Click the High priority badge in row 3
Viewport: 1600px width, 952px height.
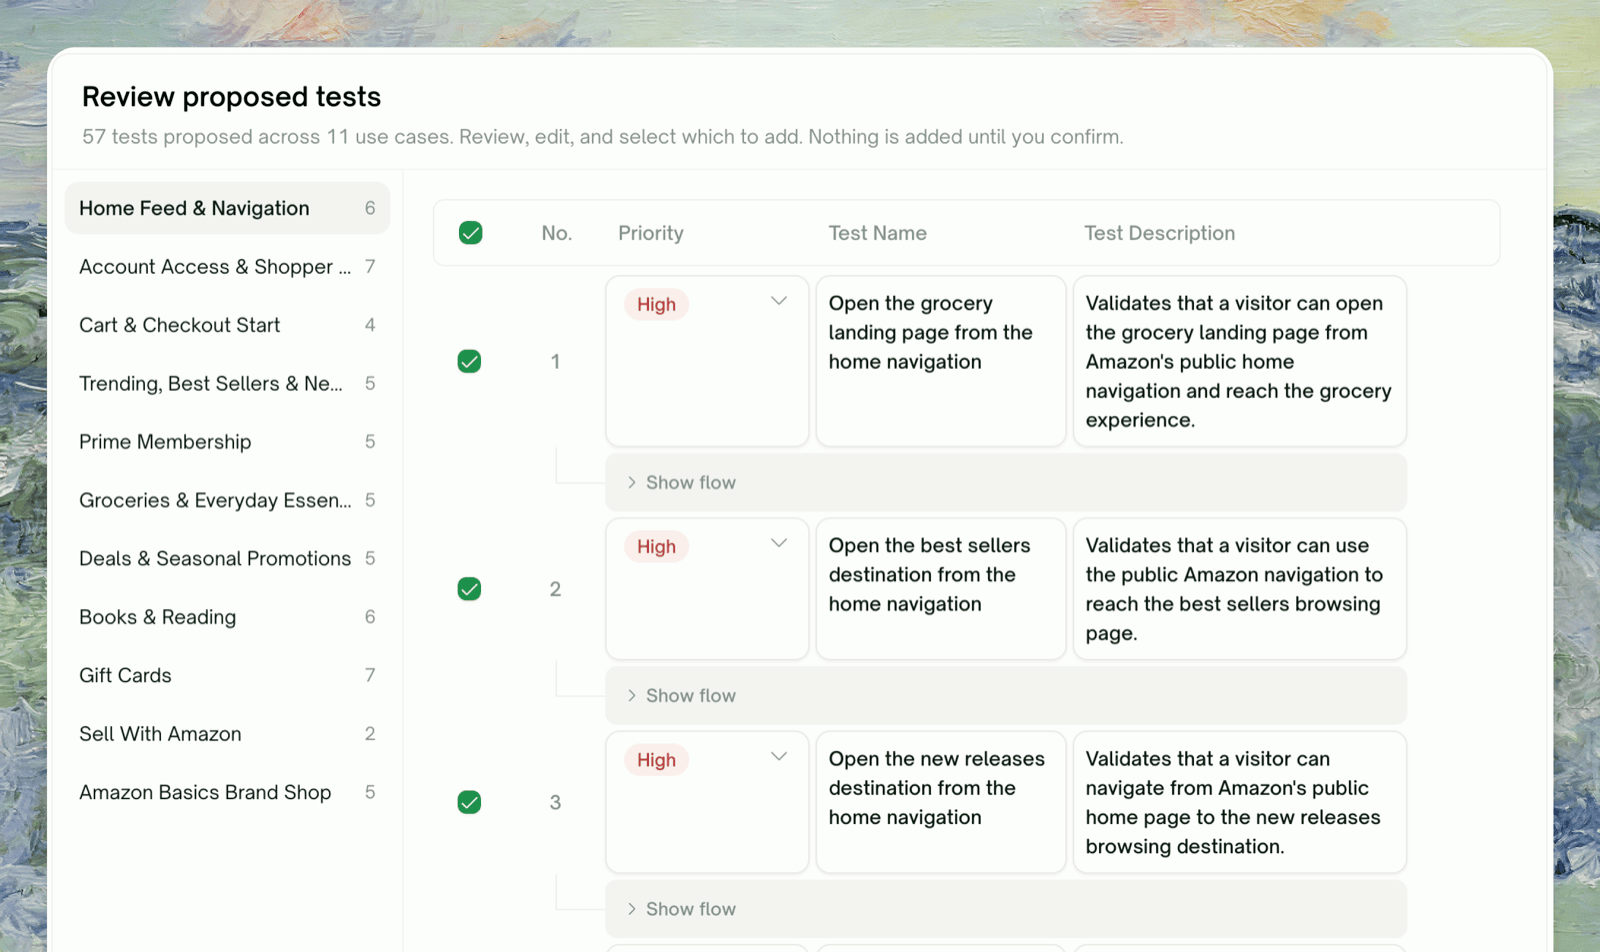tap(656, 760)
